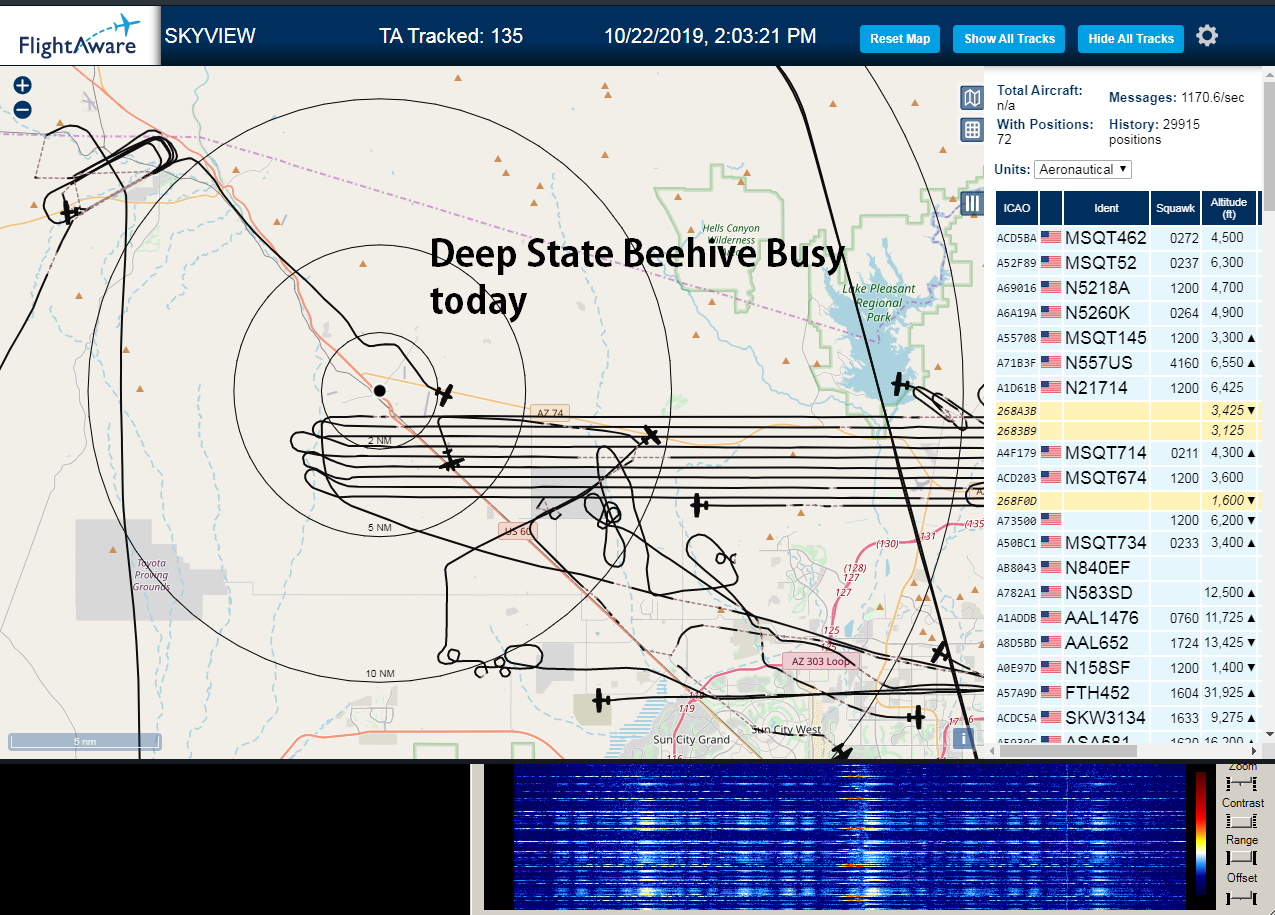Click Reset Map button
This screenshot has height=915, width=1275.
pos(900,39)
